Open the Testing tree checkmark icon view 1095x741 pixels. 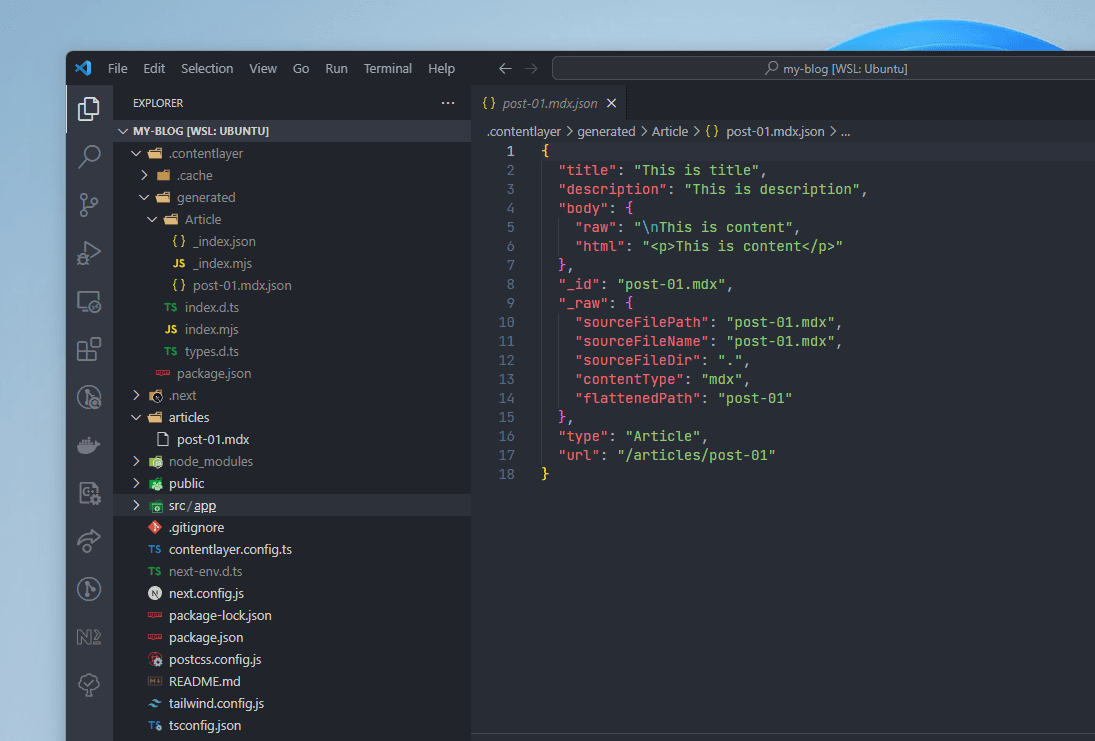pos(89,684)
